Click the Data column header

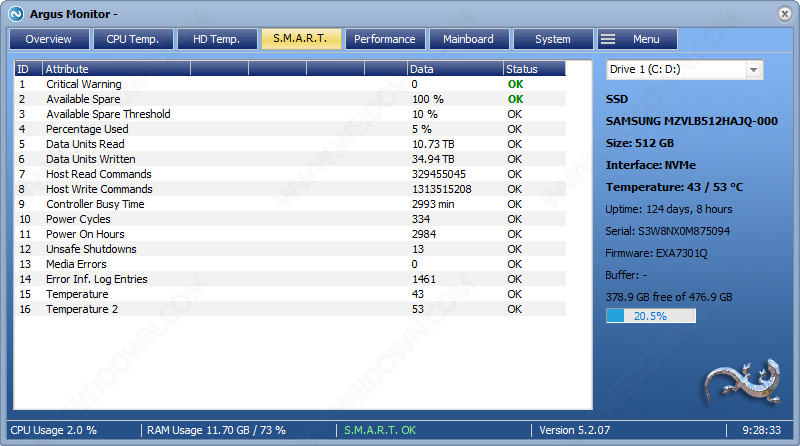click(455, 69)
